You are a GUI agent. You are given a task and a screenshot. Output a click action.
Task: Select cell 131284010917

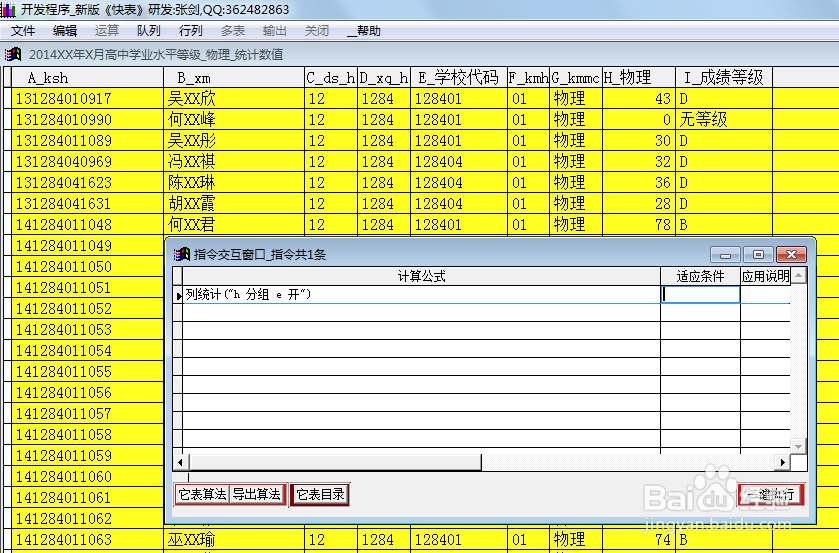tap(87, 99)
